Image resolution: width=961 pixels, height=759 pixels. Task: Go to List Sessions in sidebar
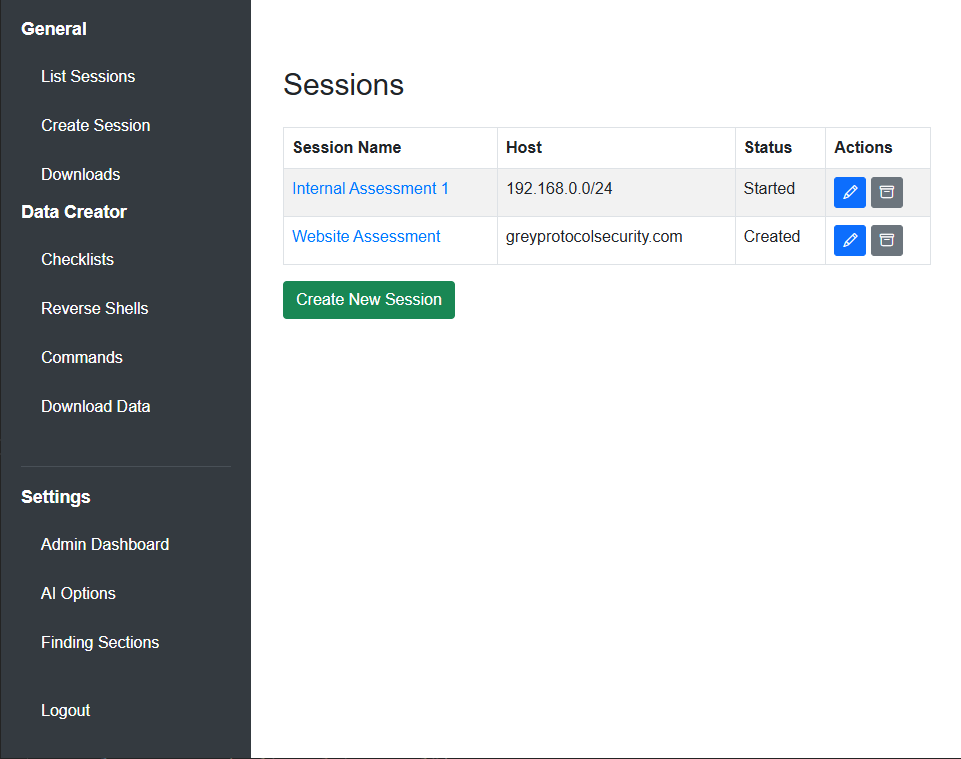88,76
